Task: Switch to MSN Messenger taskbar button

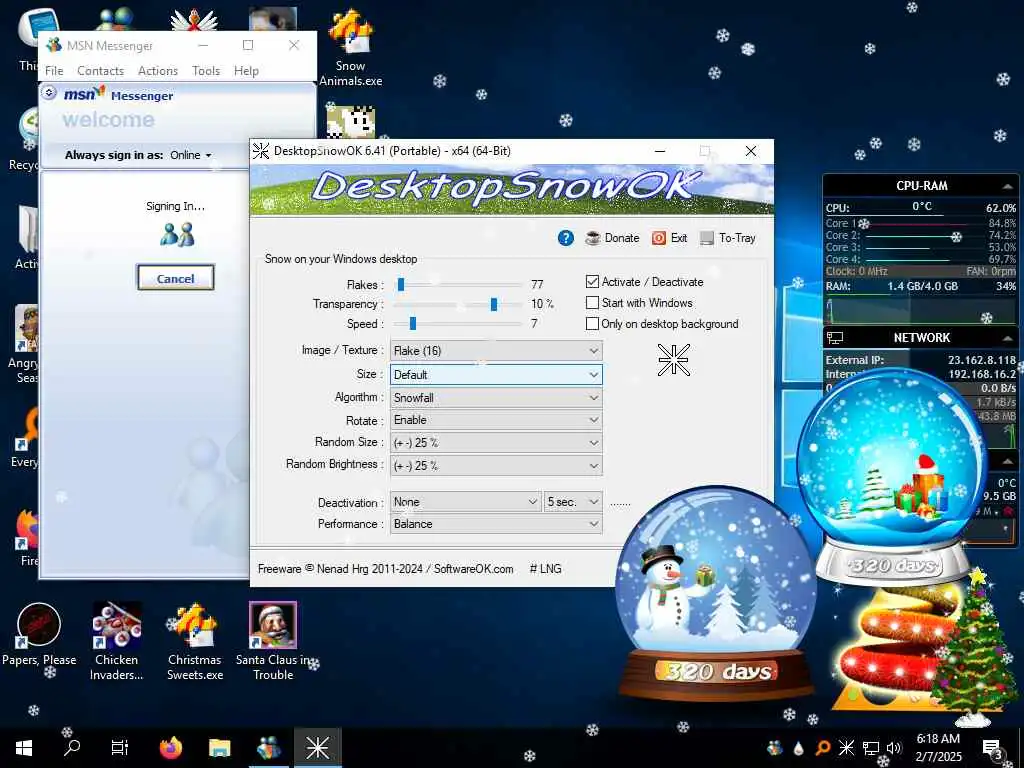Action: pyautogui.click(x=268, y=748)
